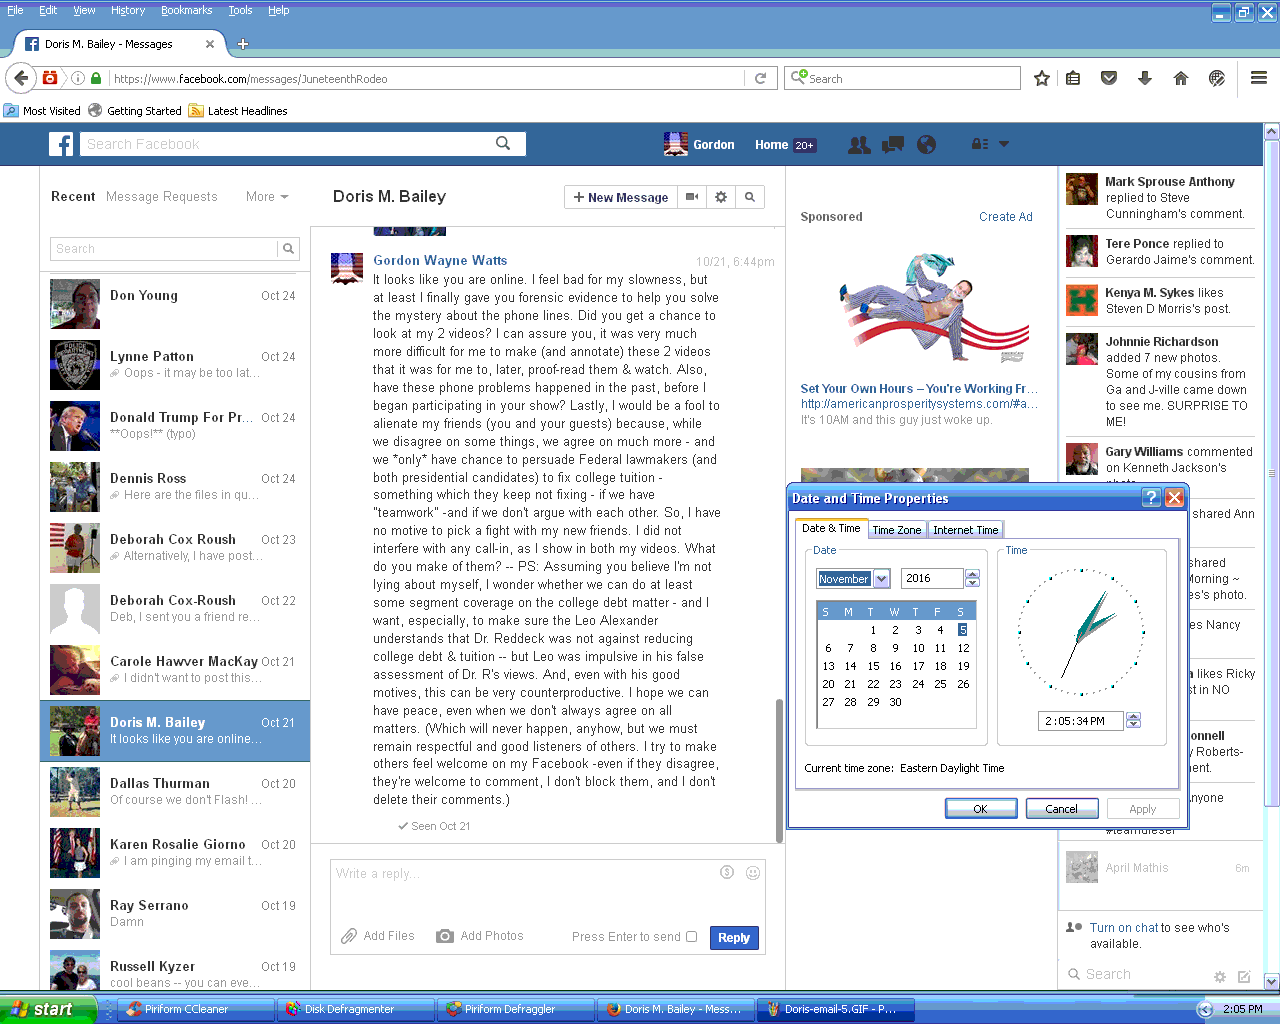
Task: Expand the November month dropdown
Action: pos(881,579)
